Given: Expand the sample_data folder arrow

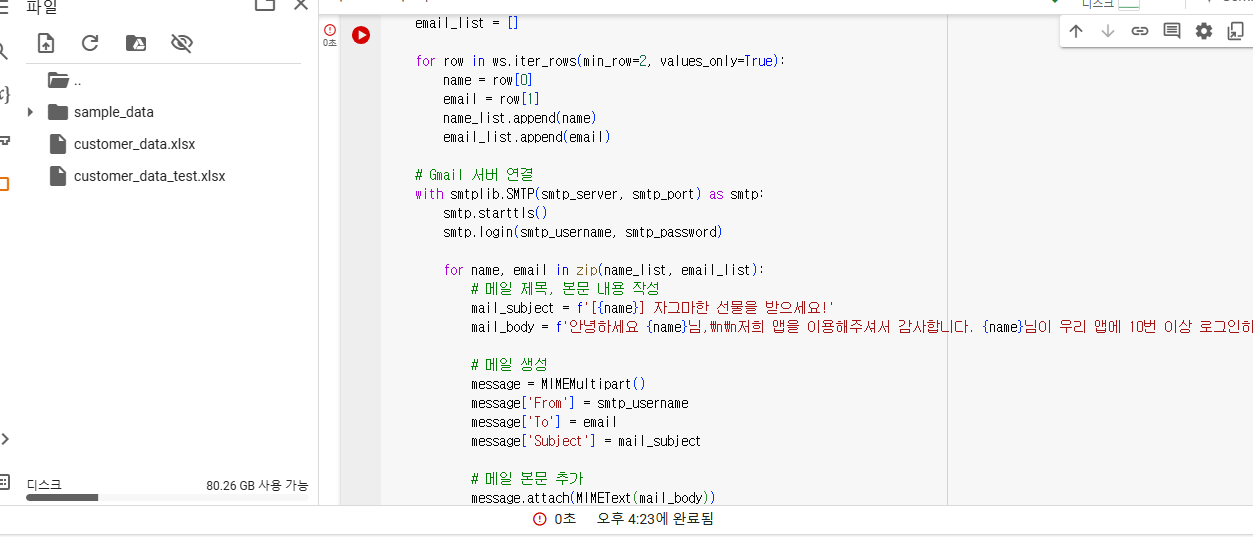Looking at the screenshot, I should coord(30,112).
